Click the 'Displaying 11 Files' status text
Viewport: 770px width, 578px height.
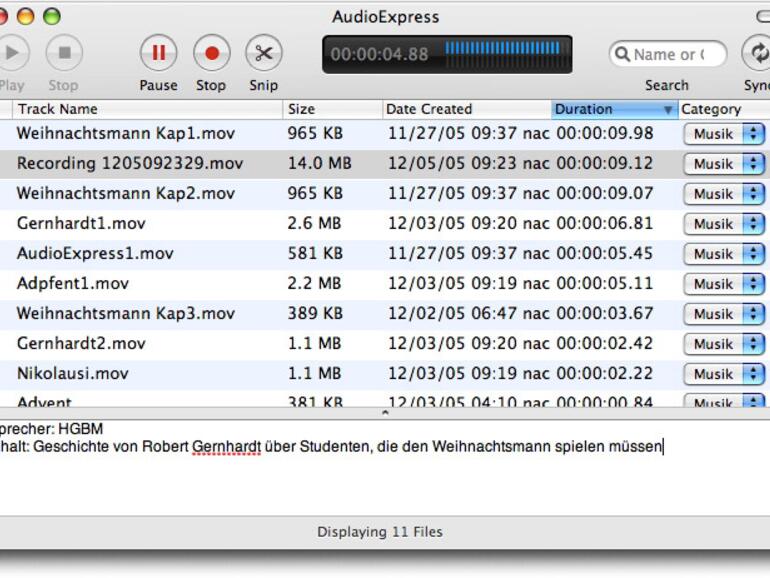point(380,532)
